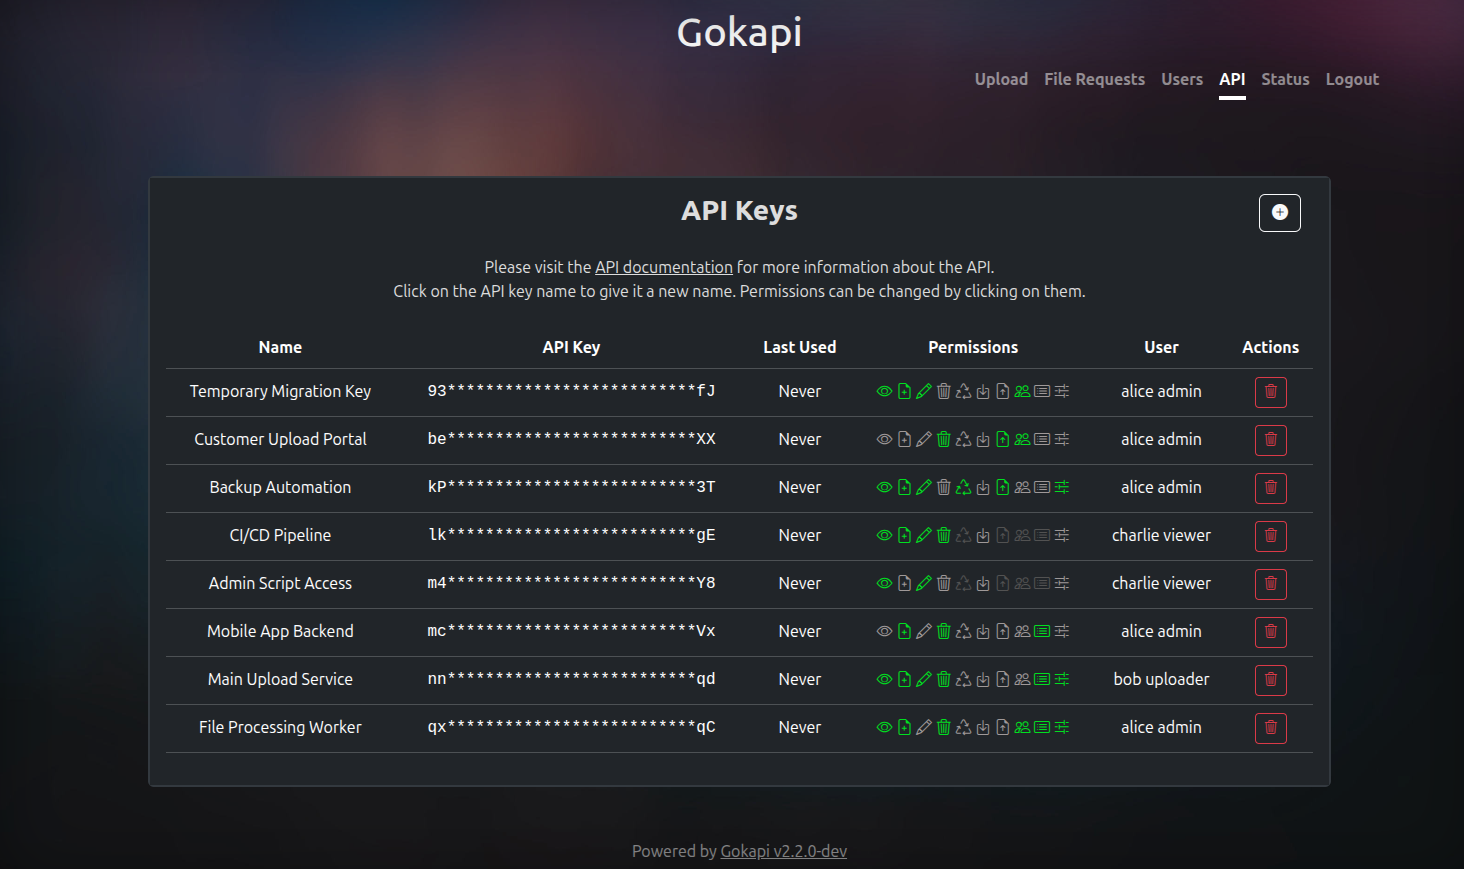Delete the Admin Script Access key

(1270, 584)
